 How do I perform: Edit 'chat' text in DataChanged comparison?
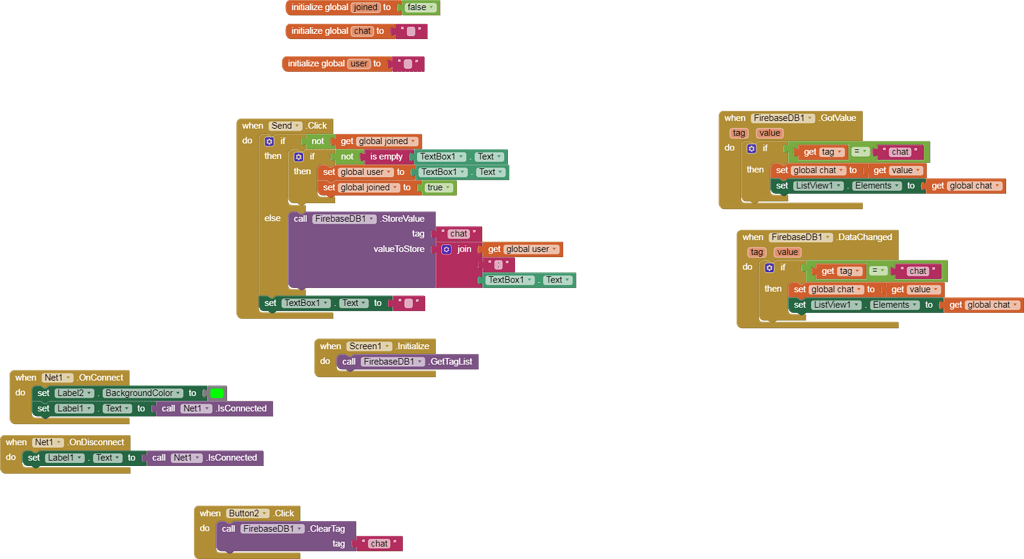(x=918, y=271)
